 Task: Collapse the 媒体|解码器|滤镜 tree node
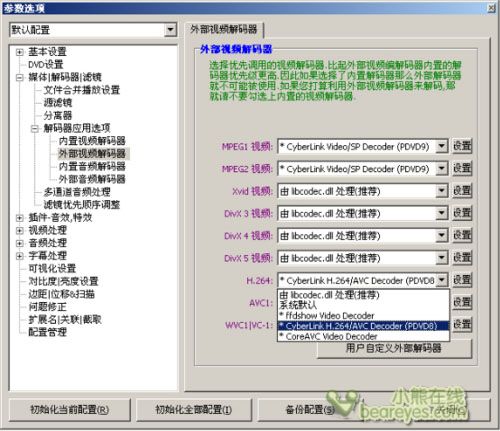19,78
